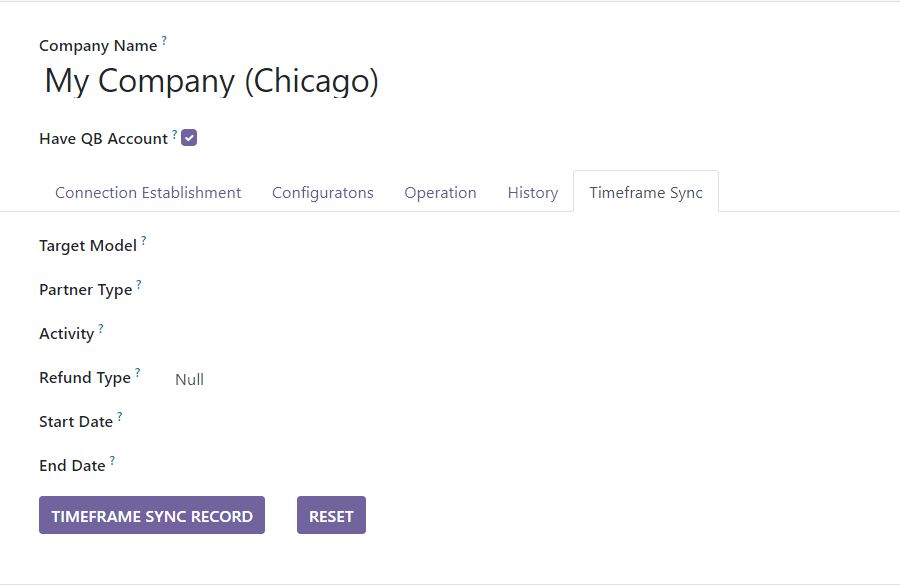This screenshot has height=585, width=900.
Task: Click the Target Model field label
Action: pos(87,246)
